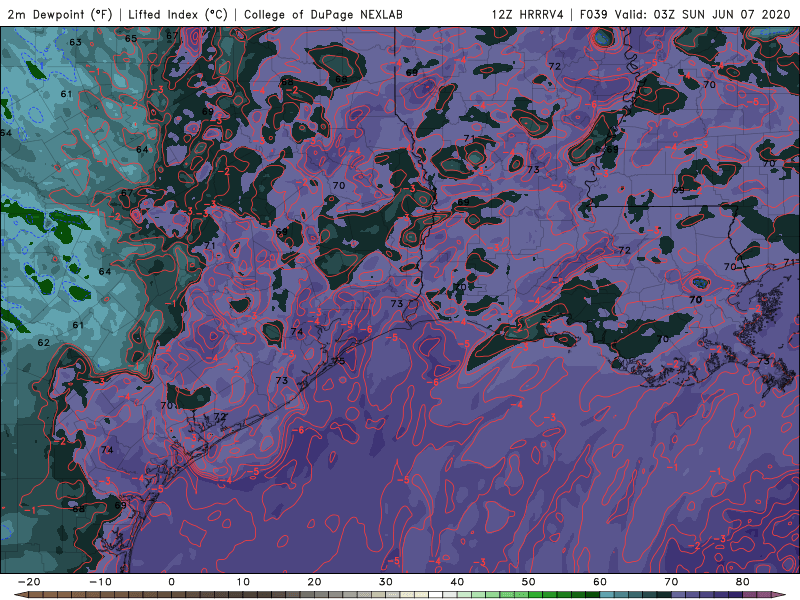
Task: Click the '10' color scale label
Action: click(243, 582)
